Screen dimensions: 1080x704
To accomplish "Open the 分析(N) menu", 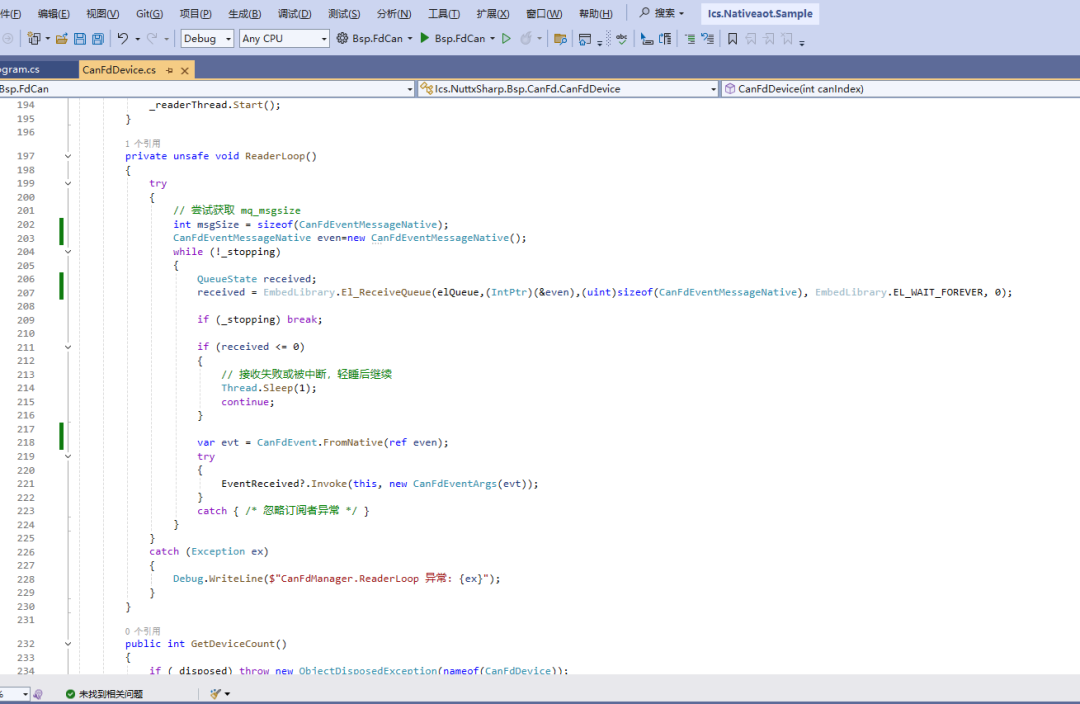I will [x=394, y=13].
